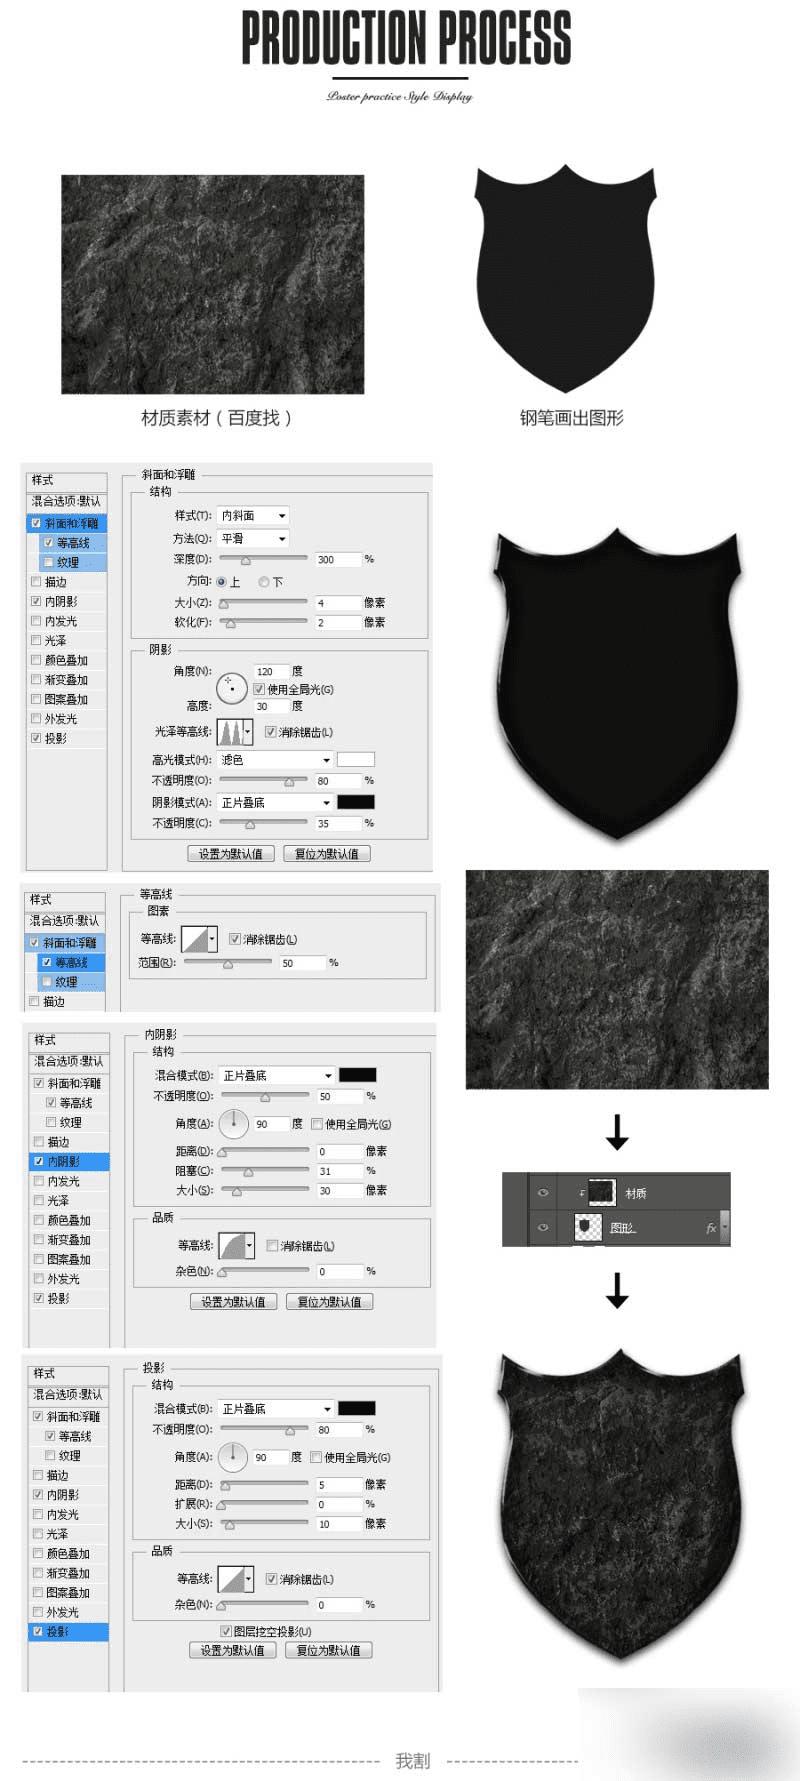
Task: Pick the black 阴影模式 color swatch
Action: pyautogui.click(x=356, y=802)
